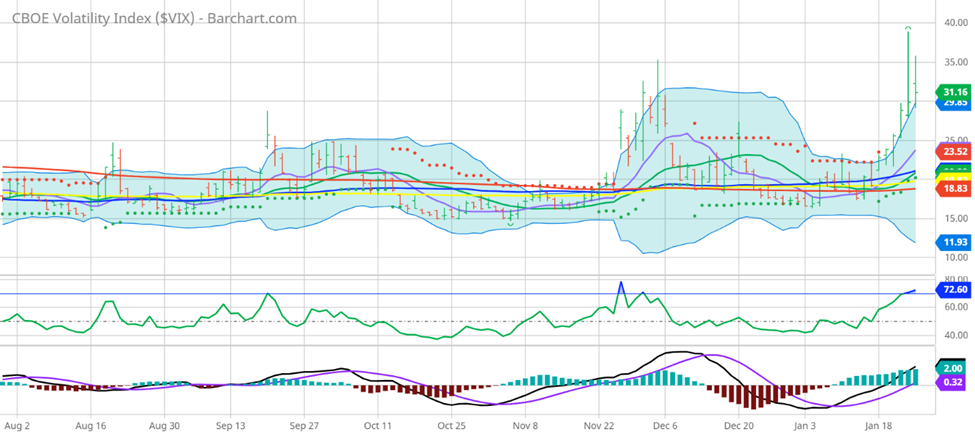Select the blue 29.85 upper band tag

954,104
